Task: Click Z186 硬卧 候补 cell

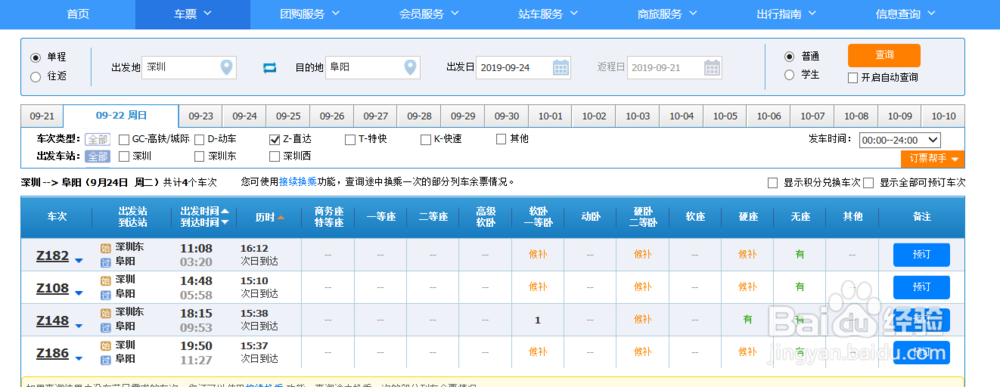Action: coord(642,352)
